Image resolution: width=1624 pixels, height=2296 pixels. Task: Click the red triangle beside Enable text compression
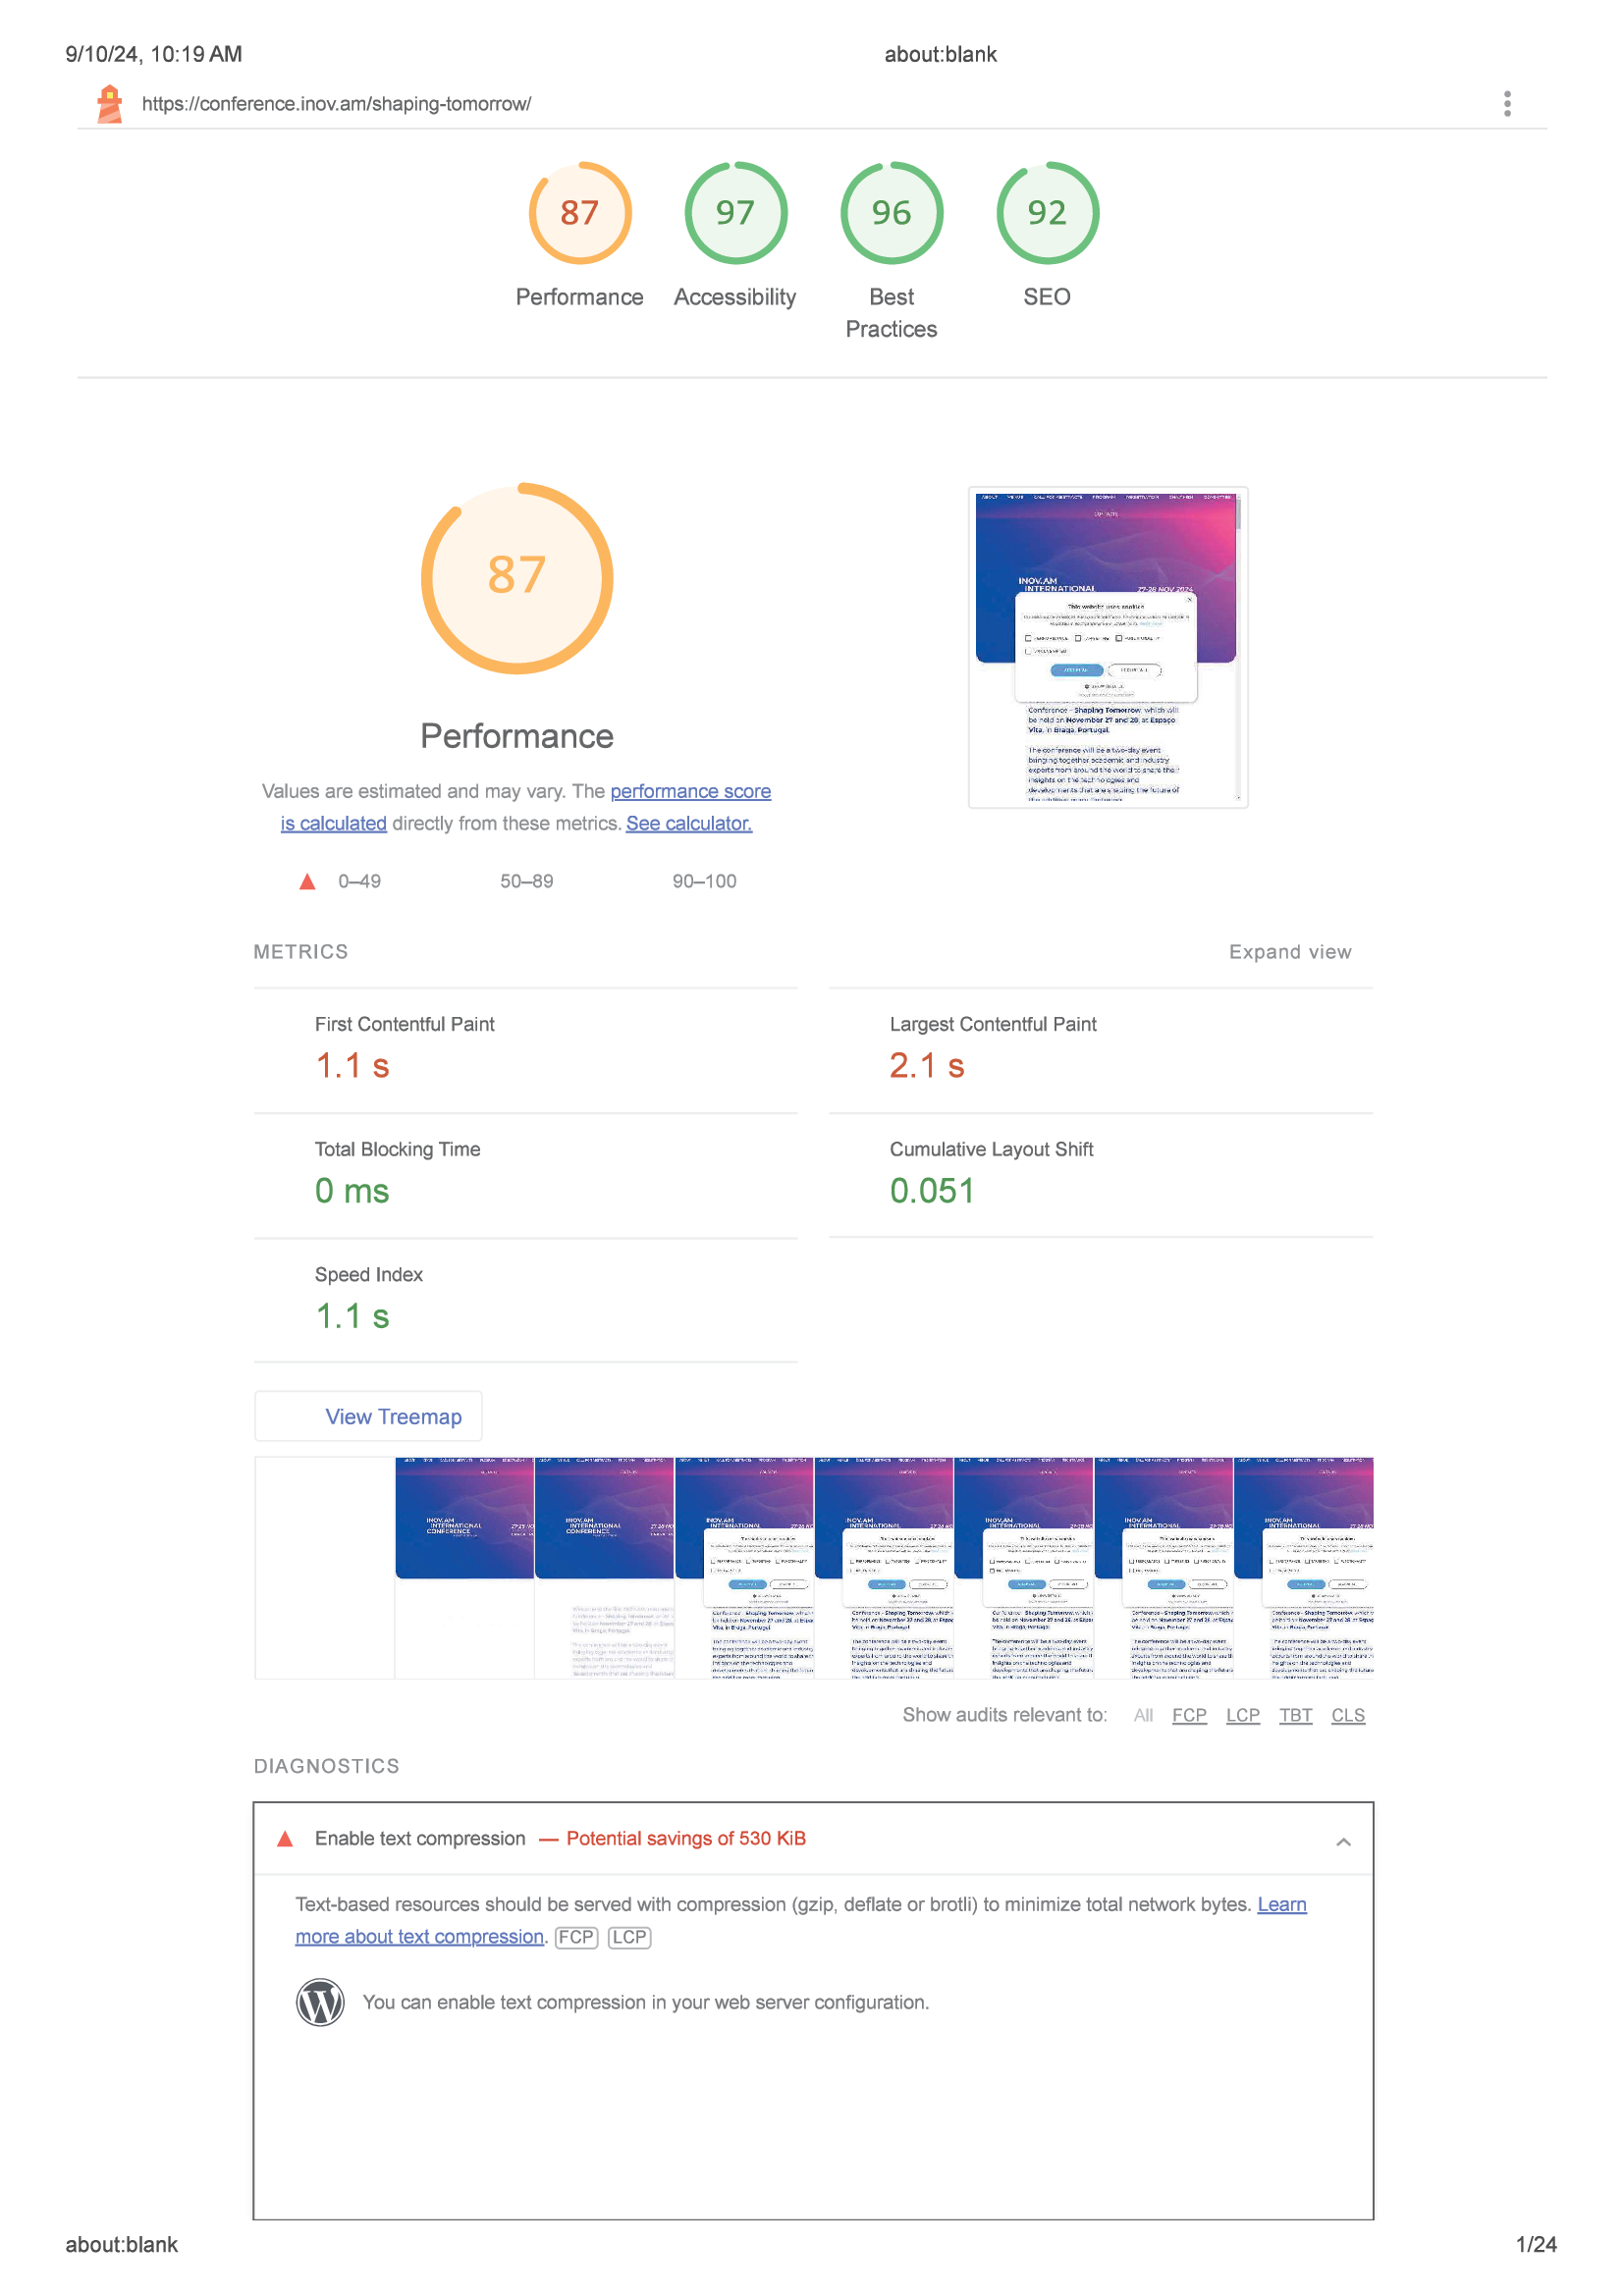pyautogui.click(x=285, y=1839)
